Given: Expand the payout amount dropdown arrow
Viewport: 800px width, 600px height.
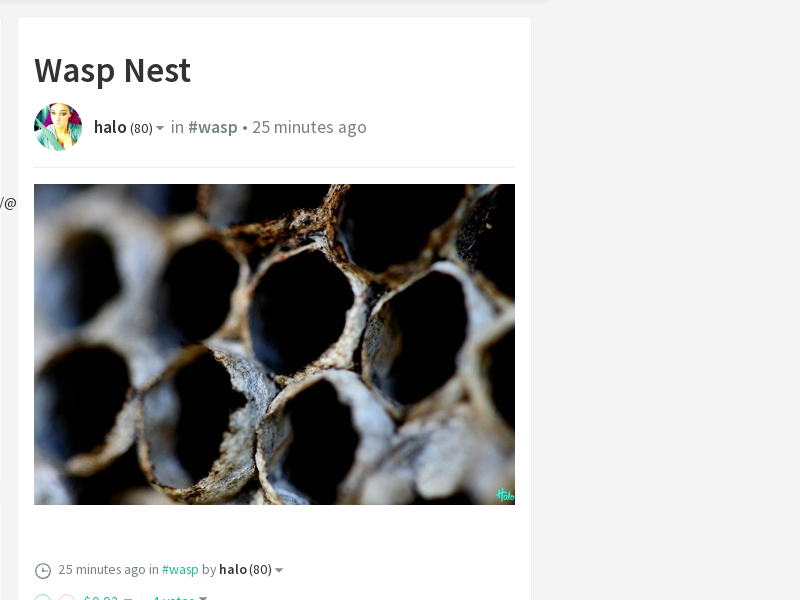Looking at the screenshot, I should click(128, 598).
